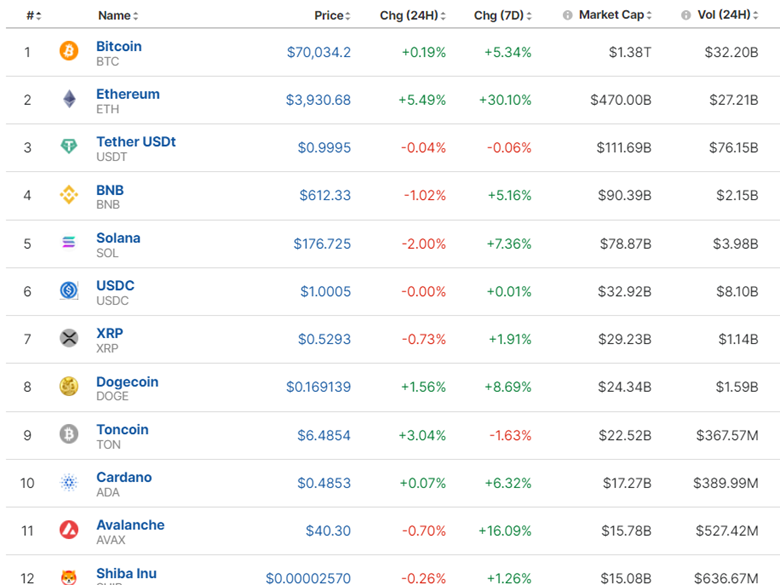The height and width of the screenshot is (585, 780).
Task: Click the Bitcoin coin logo icon
Action: click(x=69, y=51)
